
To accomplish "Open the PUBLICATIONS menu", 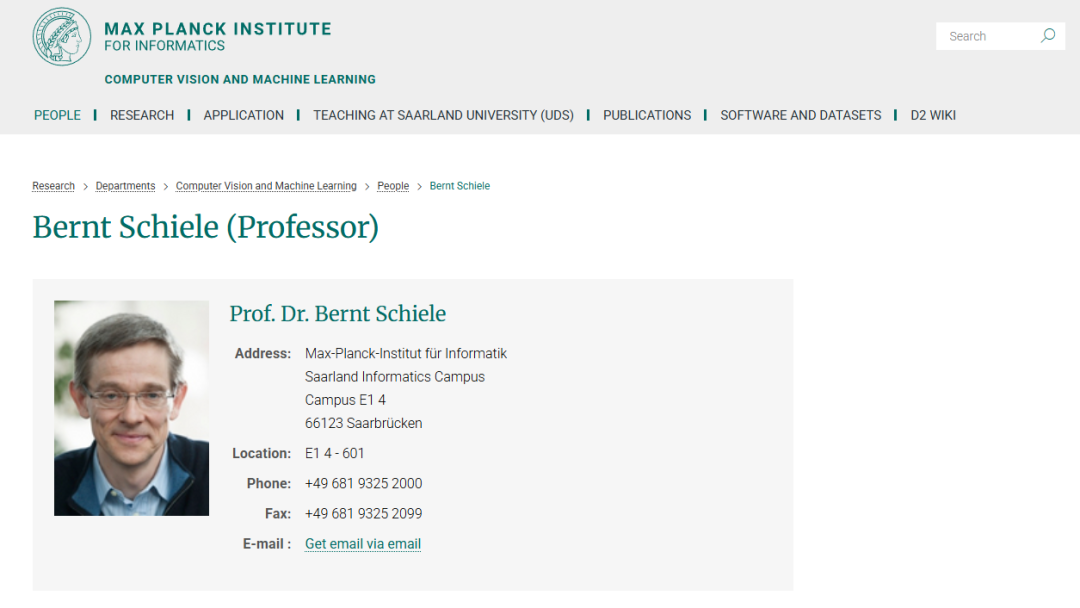I will [647, 115].
